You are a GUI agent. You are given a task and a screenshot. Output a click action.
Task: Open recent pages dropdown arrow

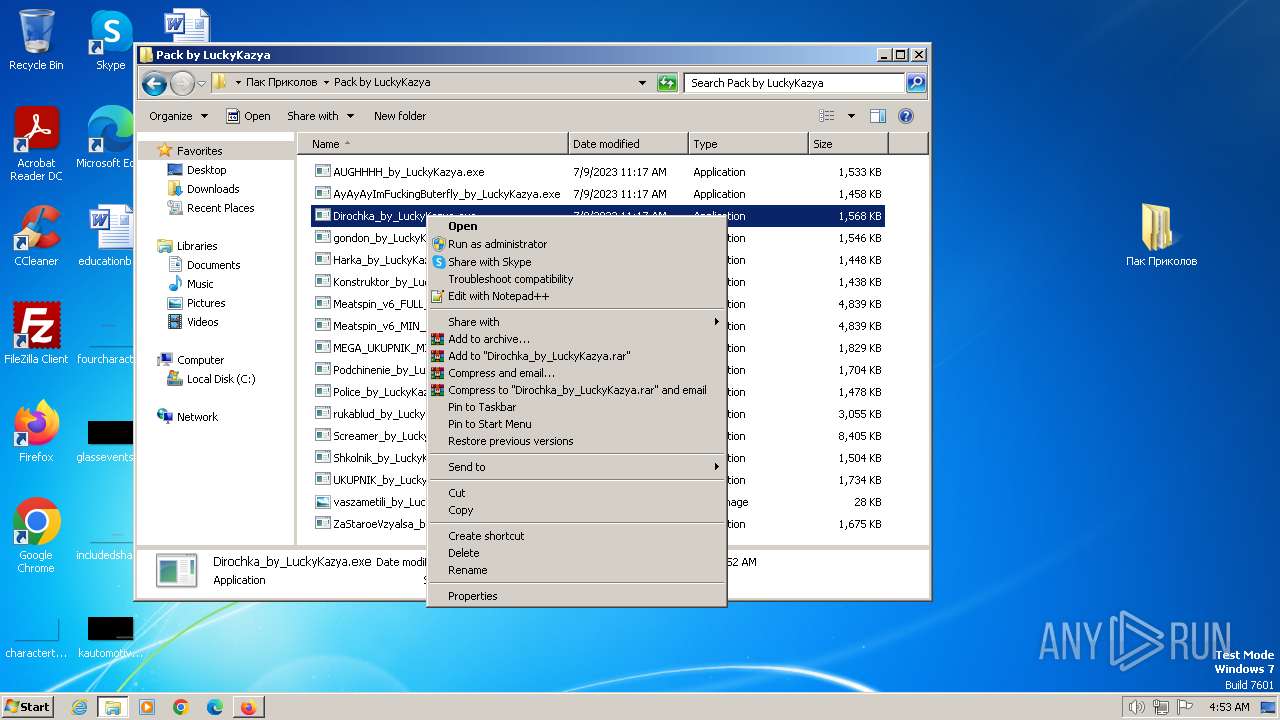(201, 83)
